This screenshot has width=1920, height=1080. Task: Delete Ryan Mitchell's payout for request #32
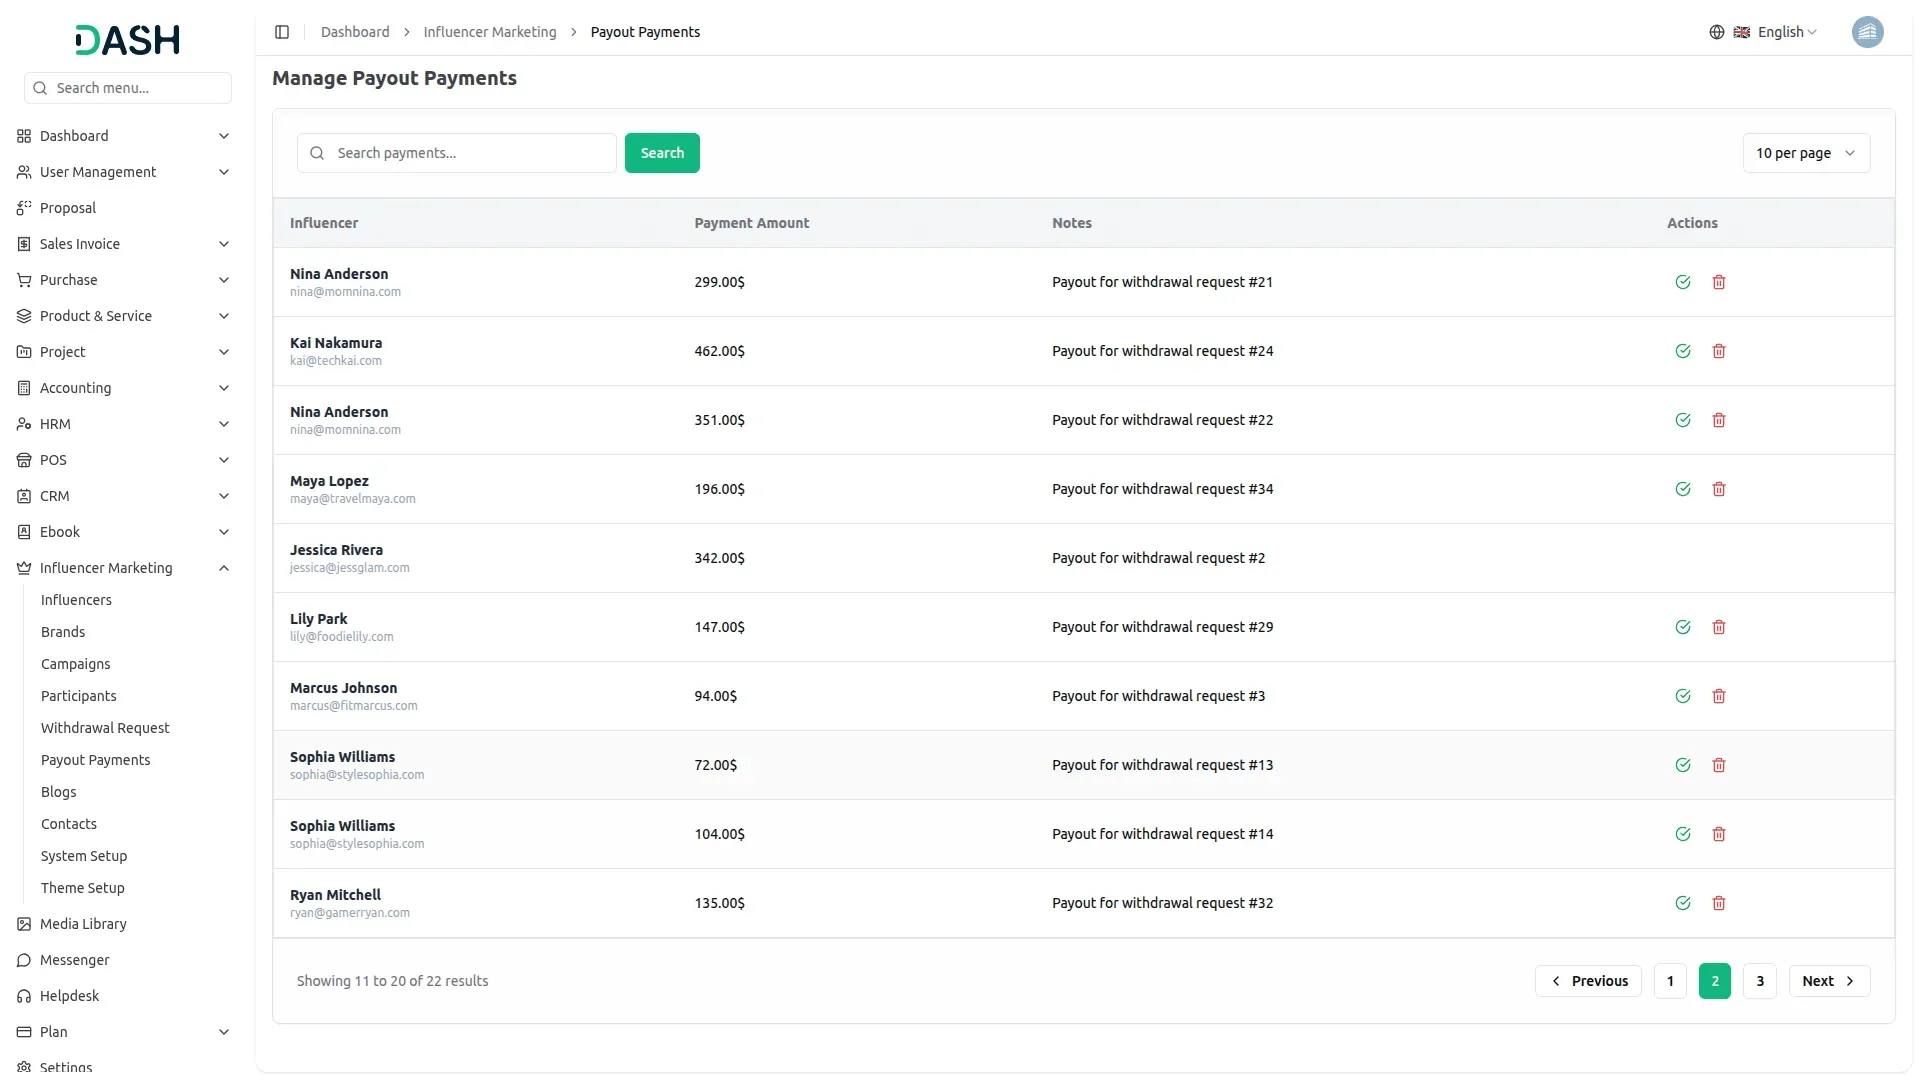(x=1719, y=903)
